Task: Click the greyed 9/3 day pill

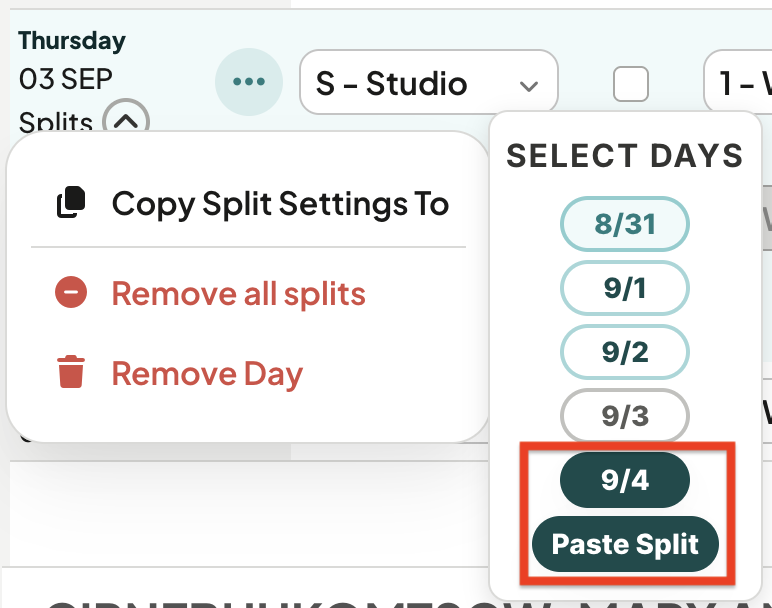Action: point(624,416)
